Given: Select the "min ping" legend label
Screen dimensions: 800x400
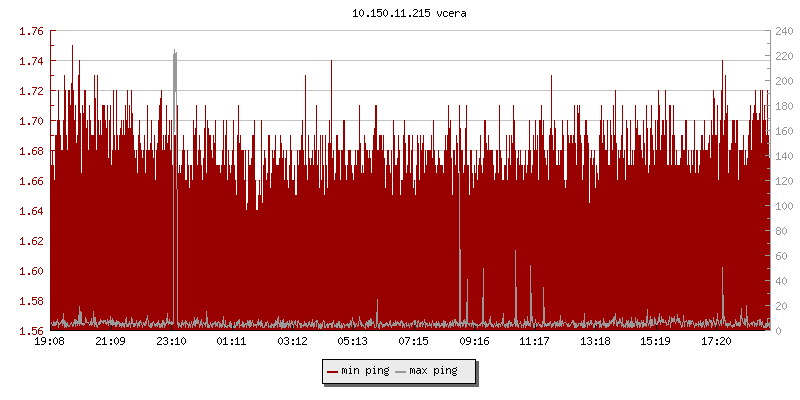Looking at the screenshot, I should (x=364, y=371).
